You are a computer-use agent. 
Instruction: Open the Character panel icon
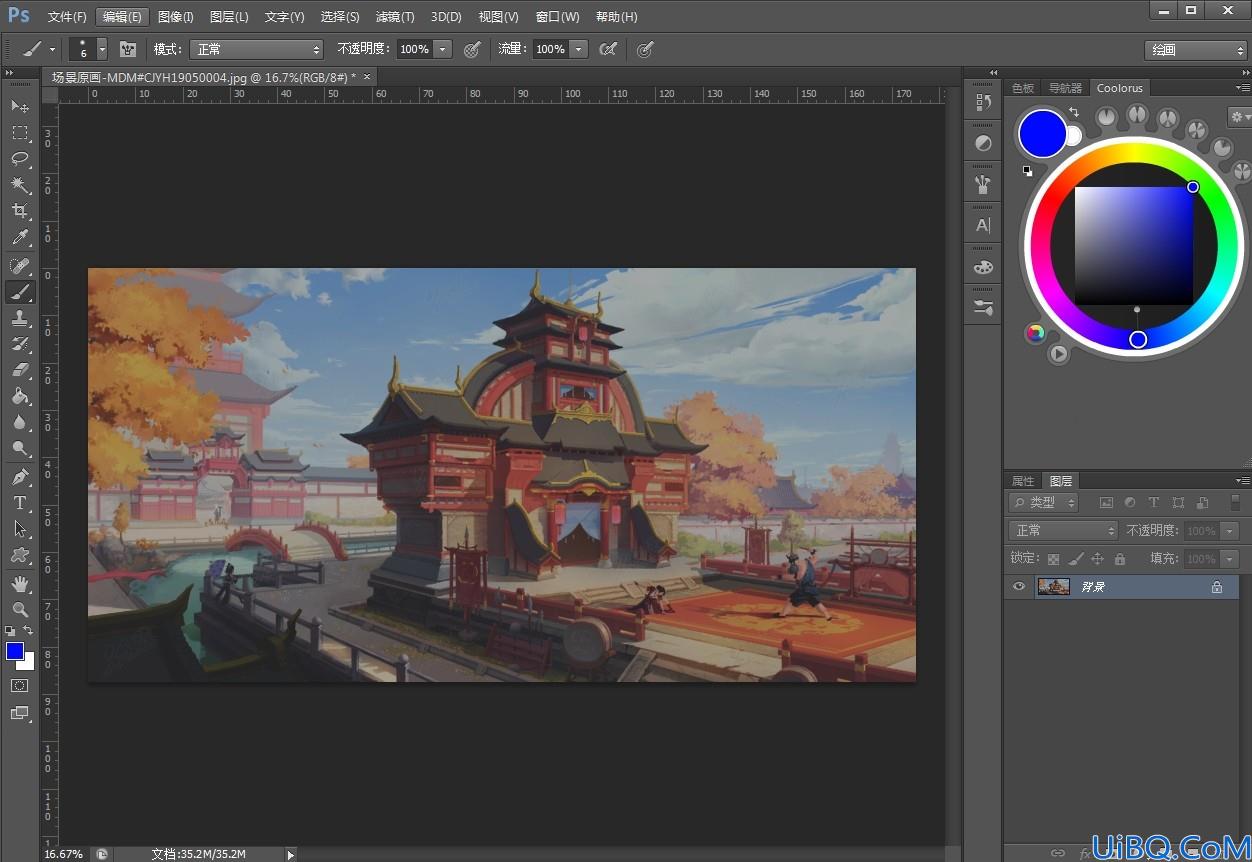tap(983, 226)
